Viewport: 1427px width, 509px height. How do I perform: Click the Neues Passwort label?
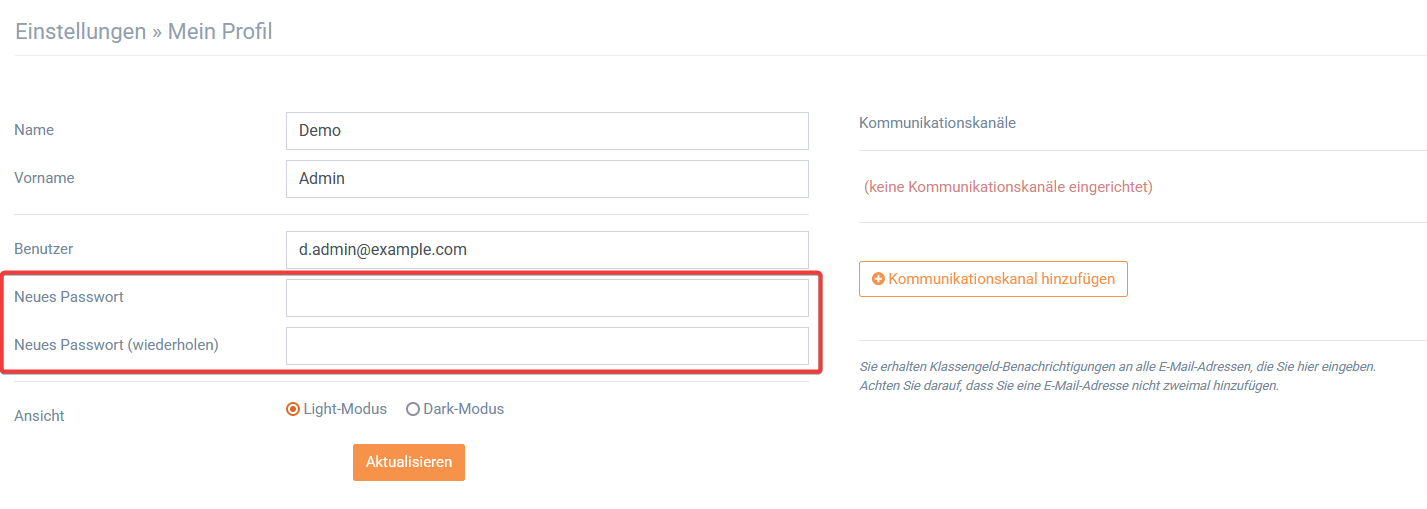pos(69,296)
